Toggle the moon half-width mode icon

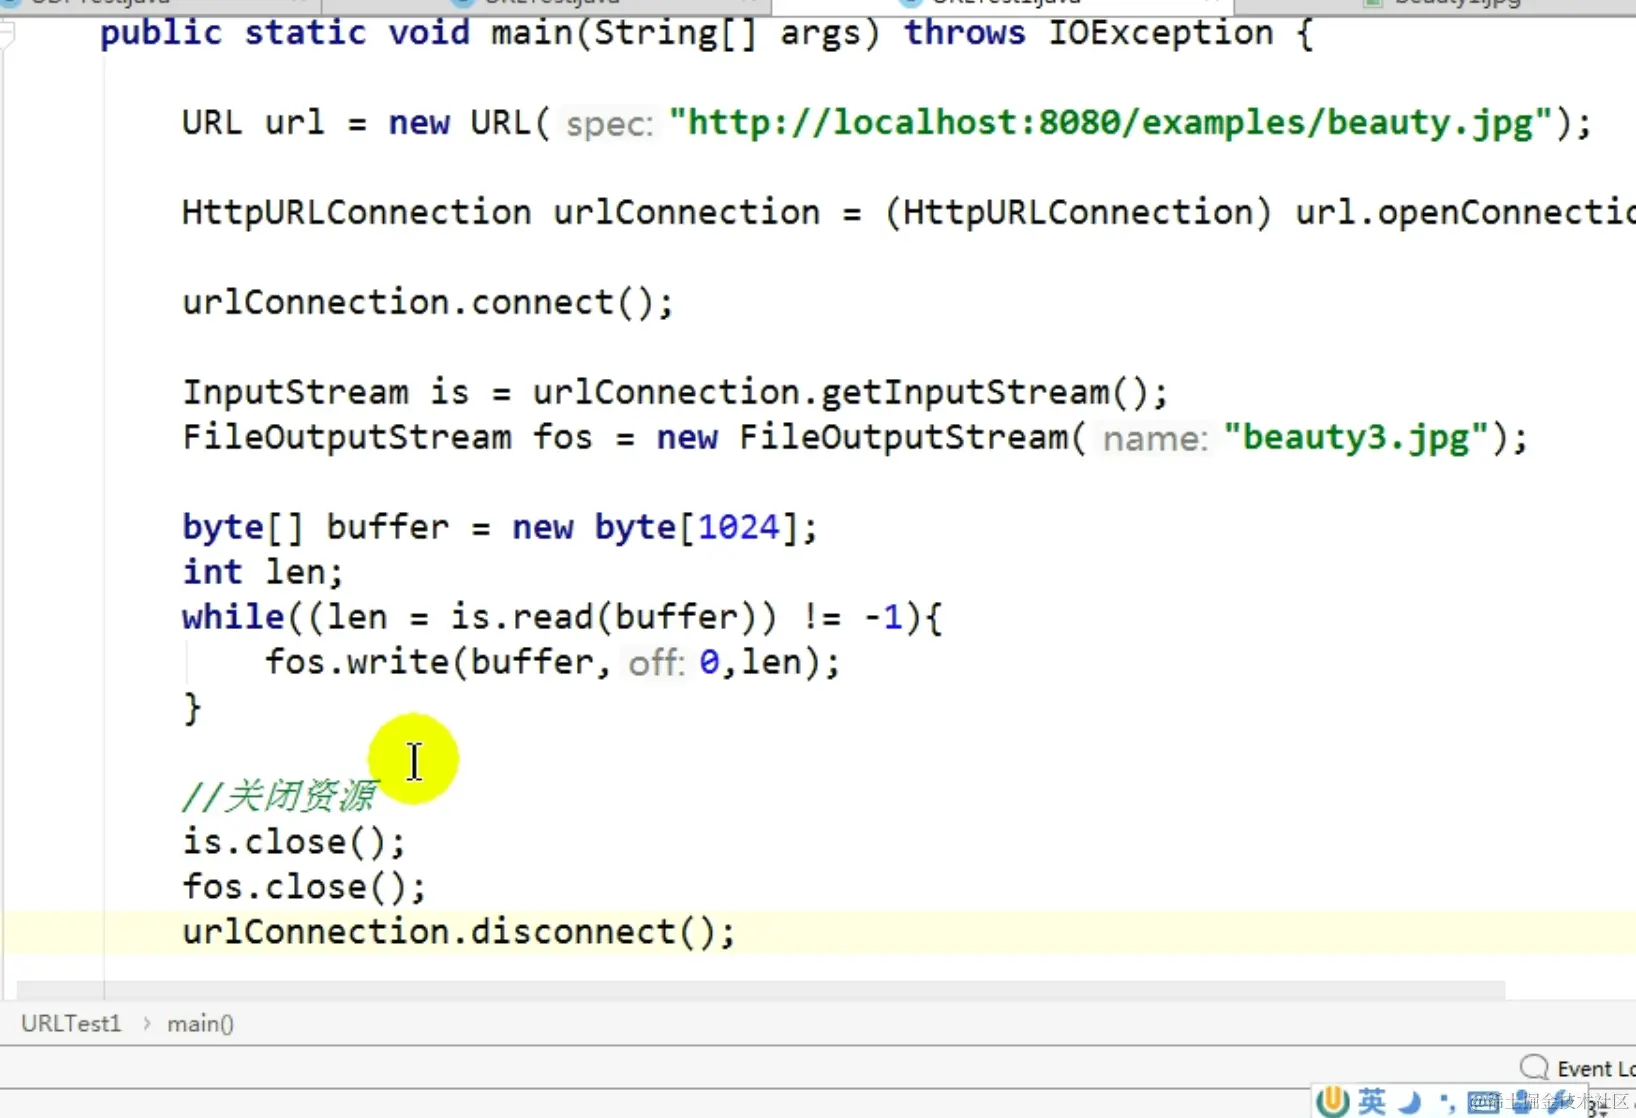tap(1410, 1102)
